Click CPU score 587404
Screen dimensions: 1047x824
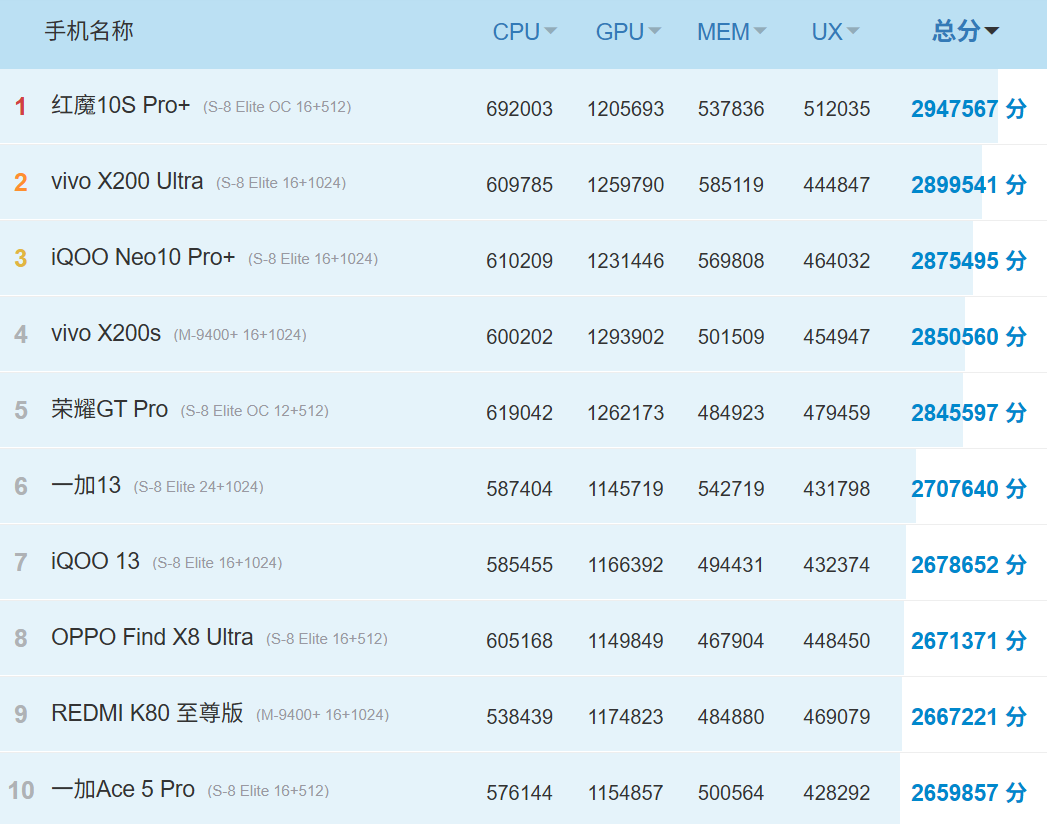(x=519, y=489)
